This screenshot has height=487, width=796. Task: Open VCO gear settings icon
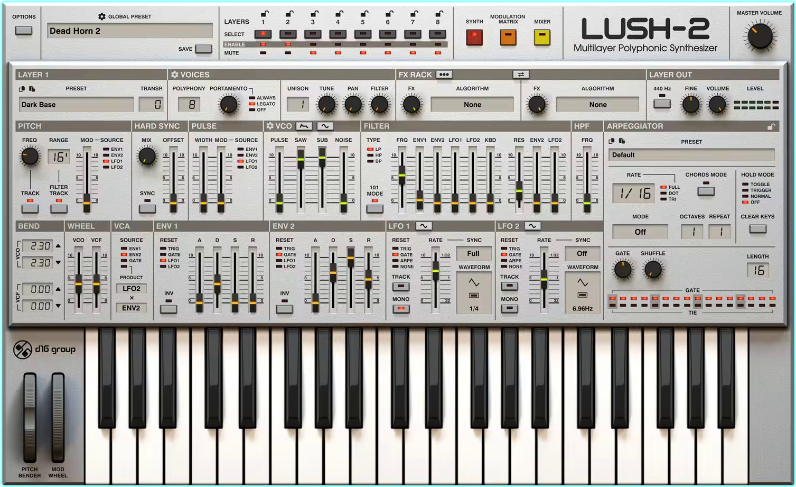[x=270, y=126]
